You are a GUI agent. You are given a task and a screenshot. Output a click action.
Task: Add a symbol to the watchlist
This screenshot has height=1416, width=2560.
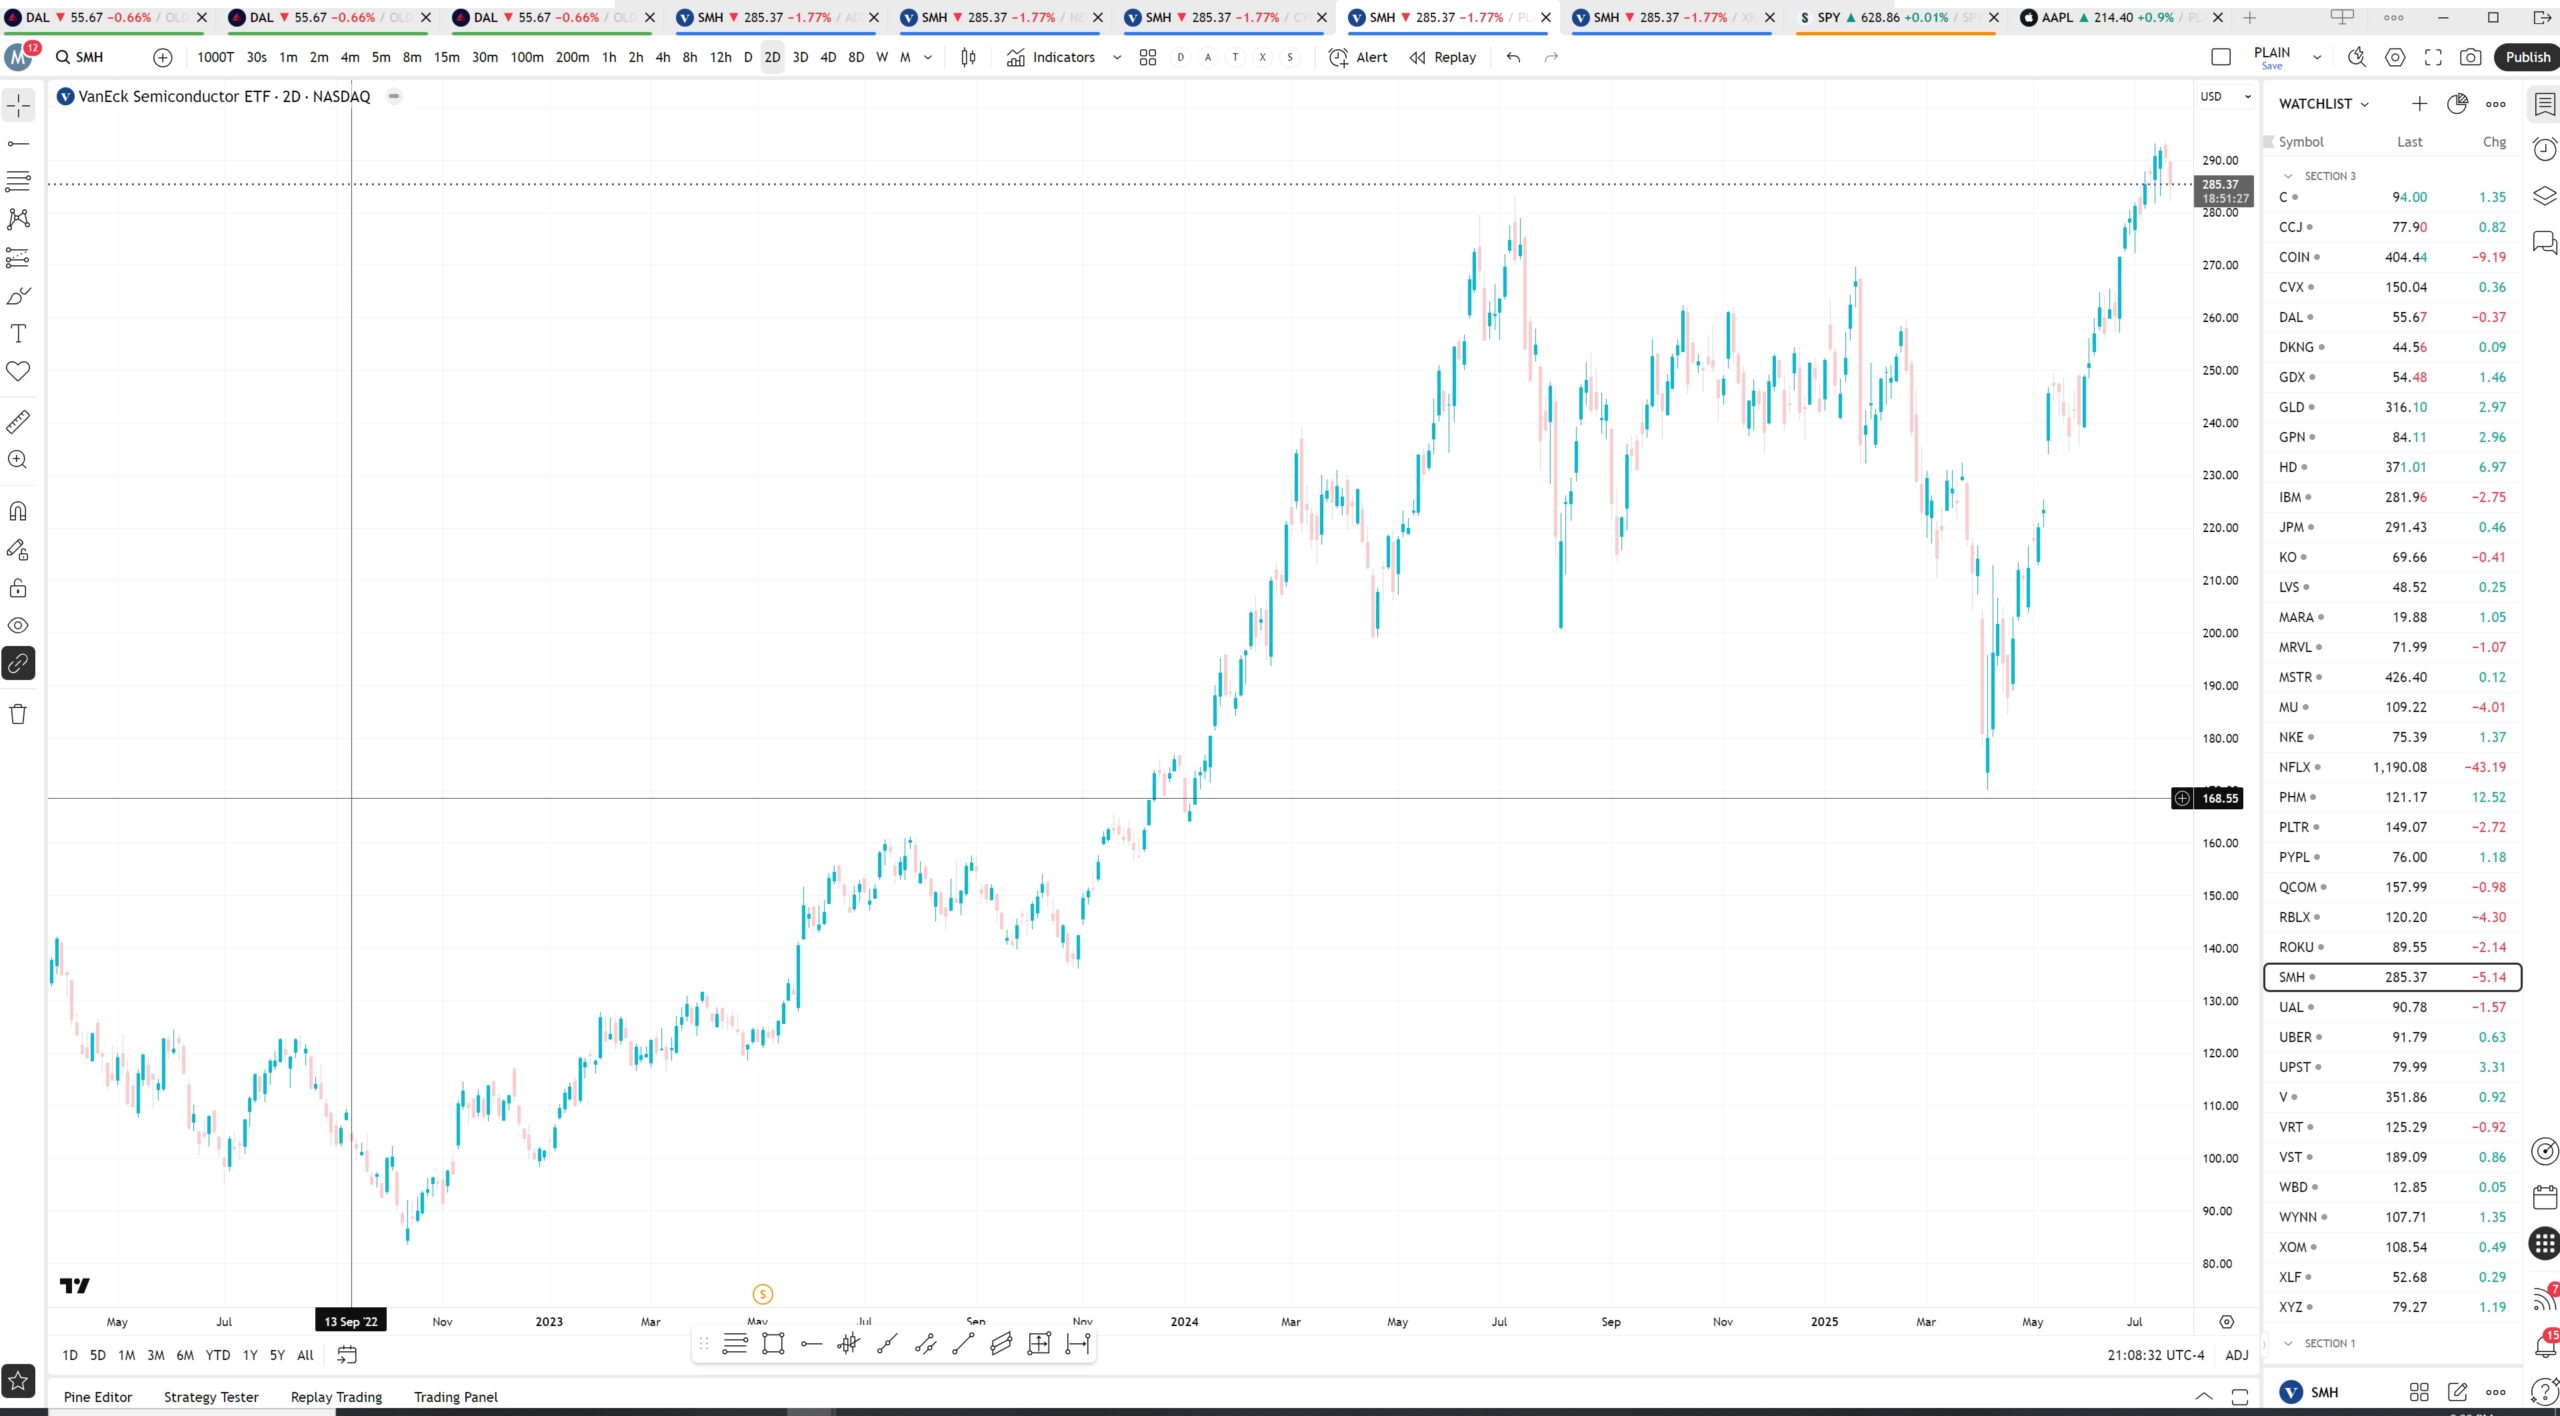point(2419,104)
